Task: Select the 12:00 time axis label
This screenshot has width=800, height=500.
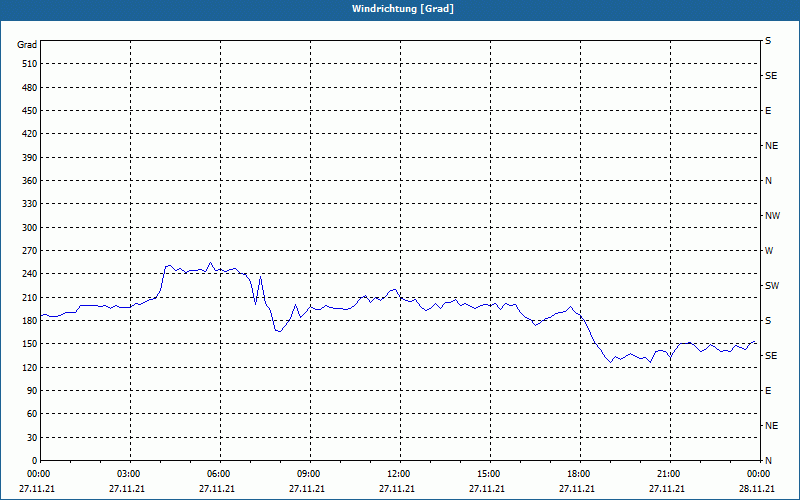Action: 400,474
